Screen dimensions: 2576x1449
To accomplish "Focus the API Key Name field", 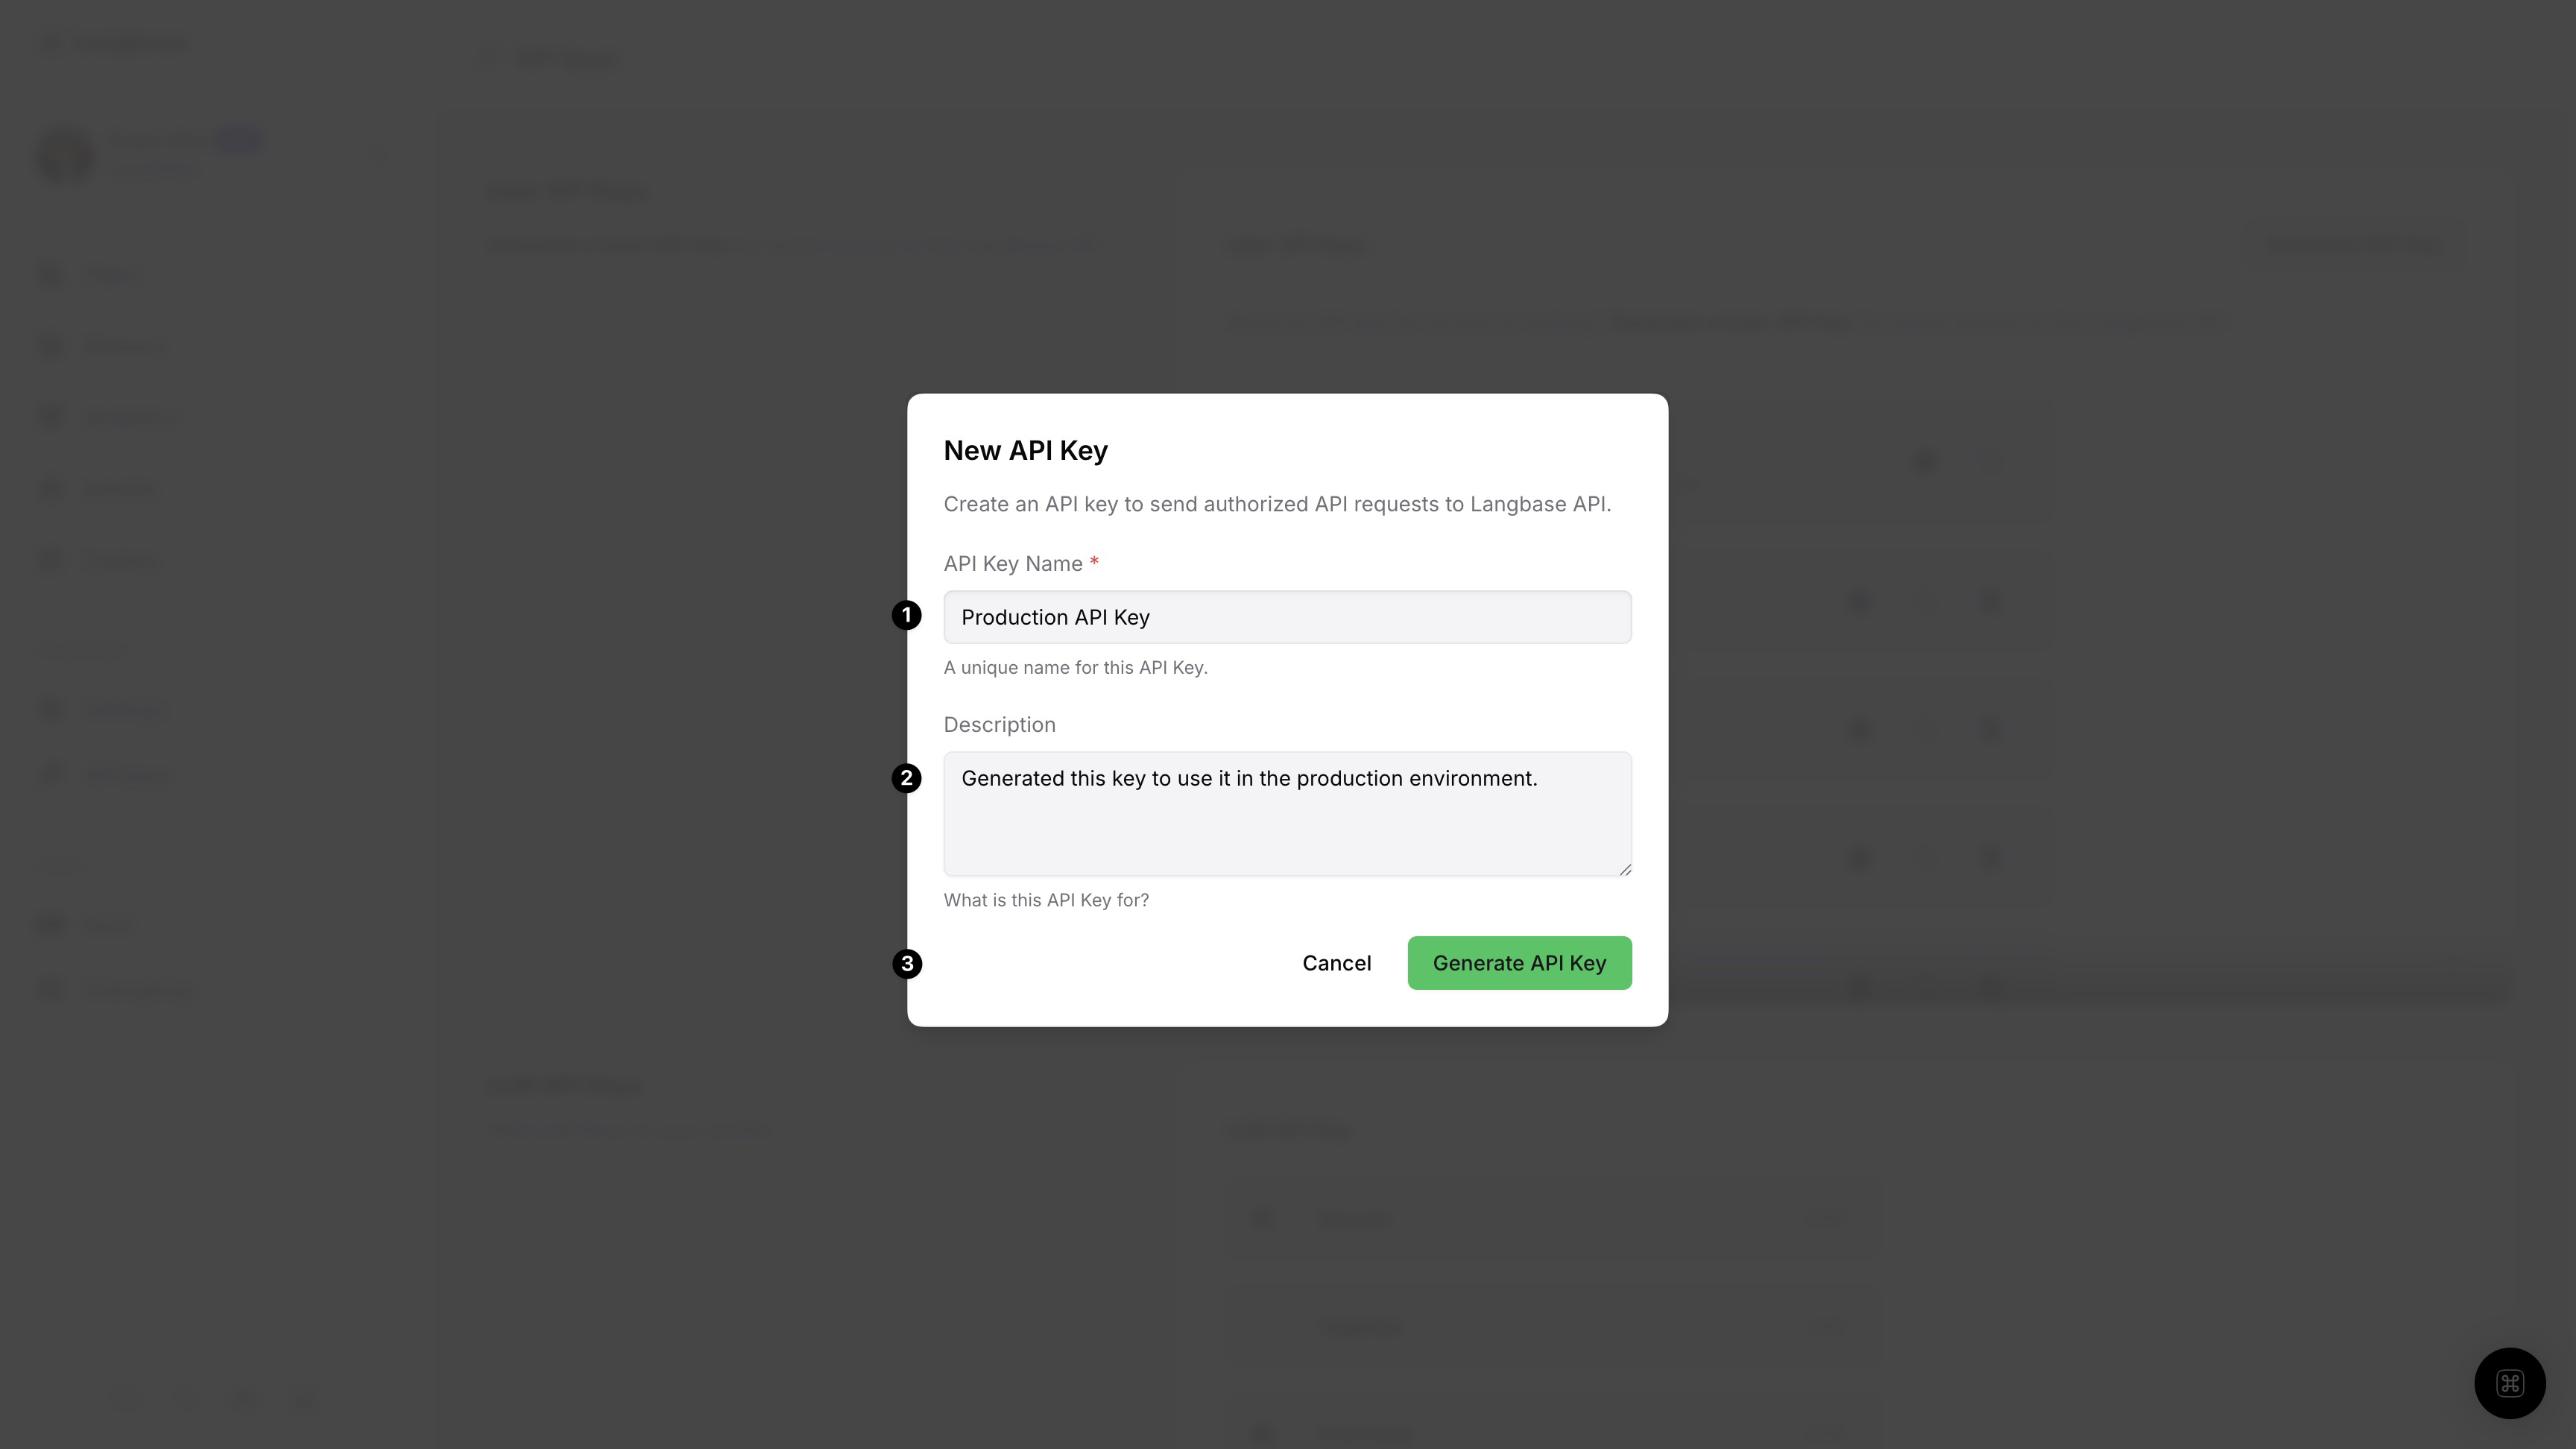I will point(1287,617).
